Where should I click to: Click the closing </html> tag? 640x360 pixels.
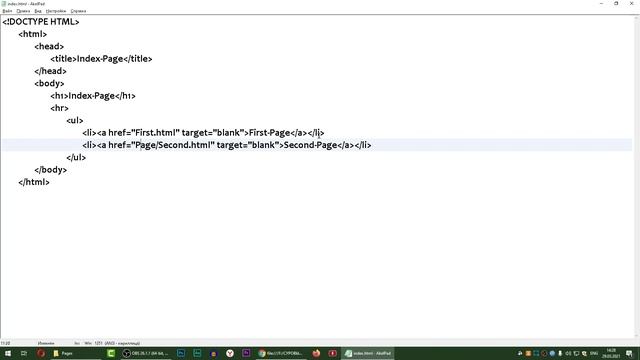pyautogui.click(x=34, y=182)
